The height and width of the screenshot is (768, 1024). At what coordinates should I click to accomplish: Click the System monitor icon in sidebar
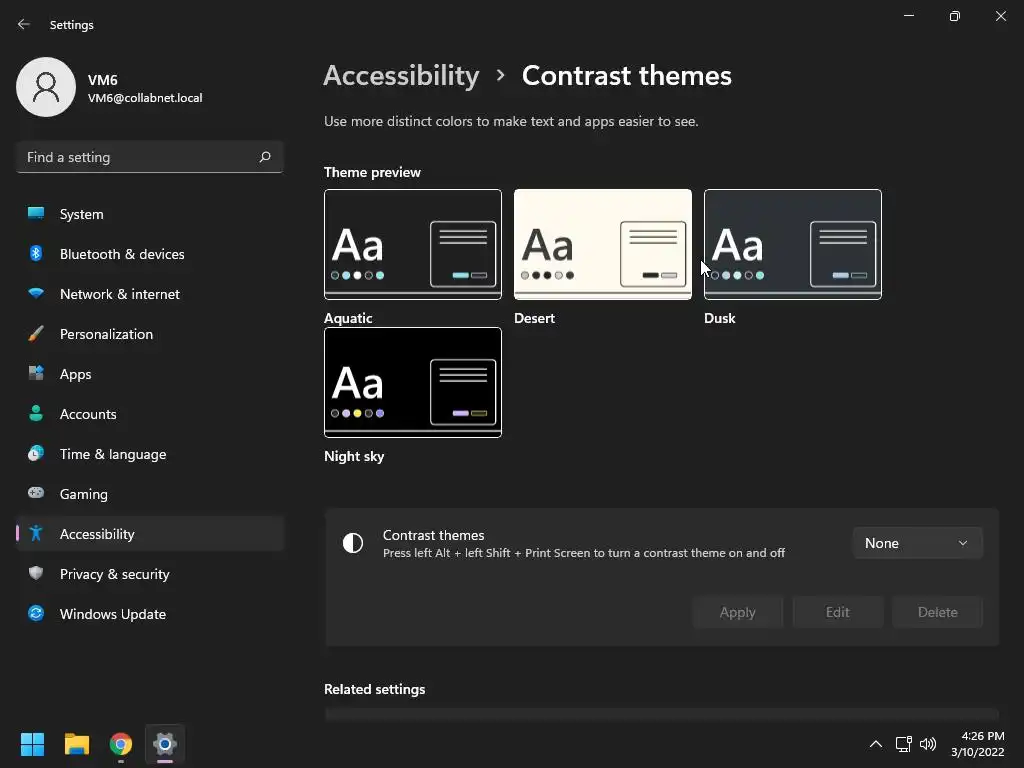(x=36, y=214)
